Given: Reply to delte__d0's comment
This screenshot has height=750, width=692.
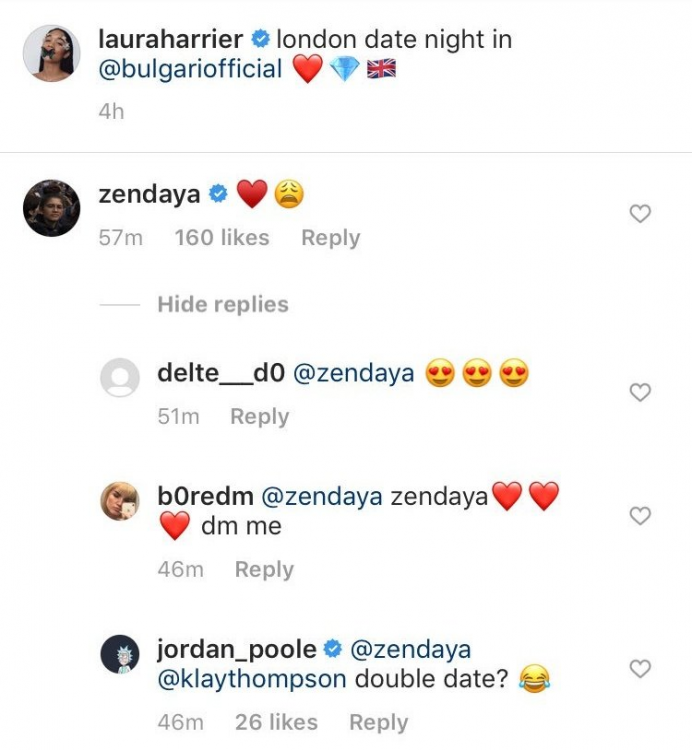Looking at the screenshot, I should click(x=259, y=417).
